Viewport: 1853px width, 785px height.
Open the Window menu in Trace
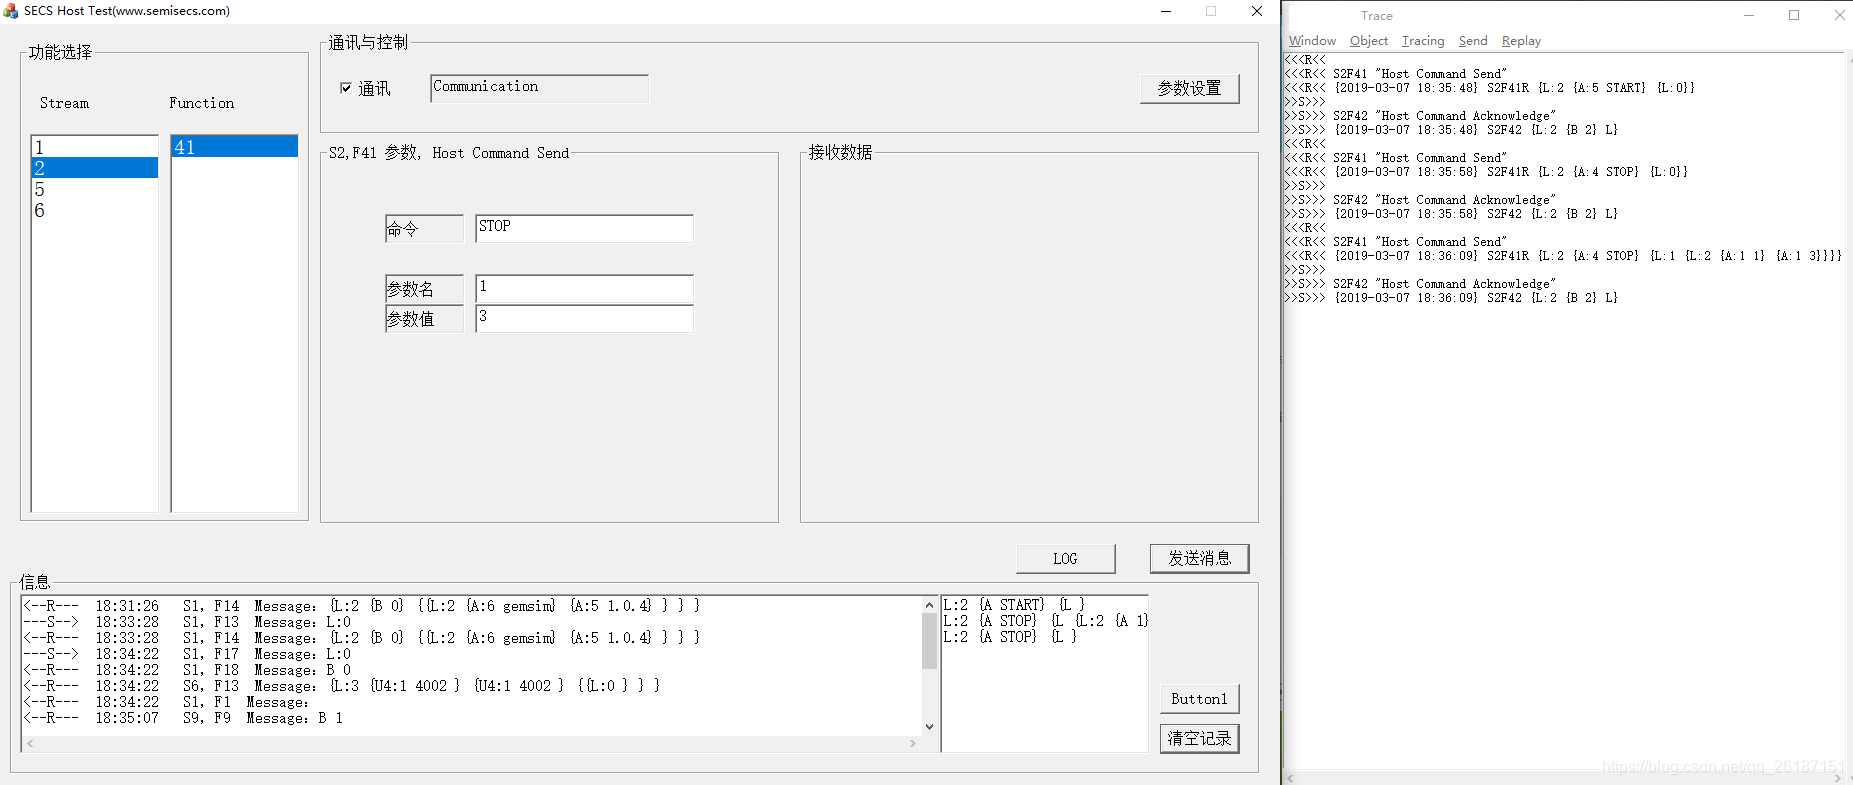click(1312, 41)
